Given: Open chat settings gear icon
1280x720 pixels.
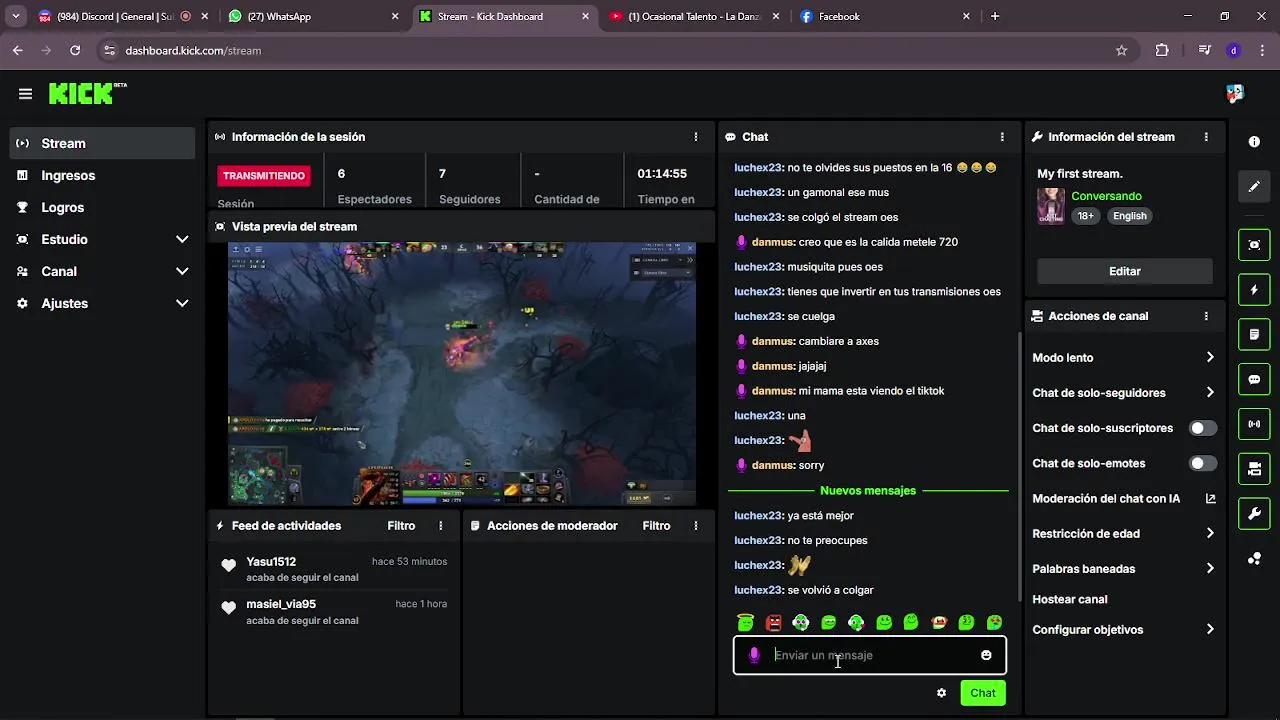Looking at the screenshot, I should pos(941,693).
